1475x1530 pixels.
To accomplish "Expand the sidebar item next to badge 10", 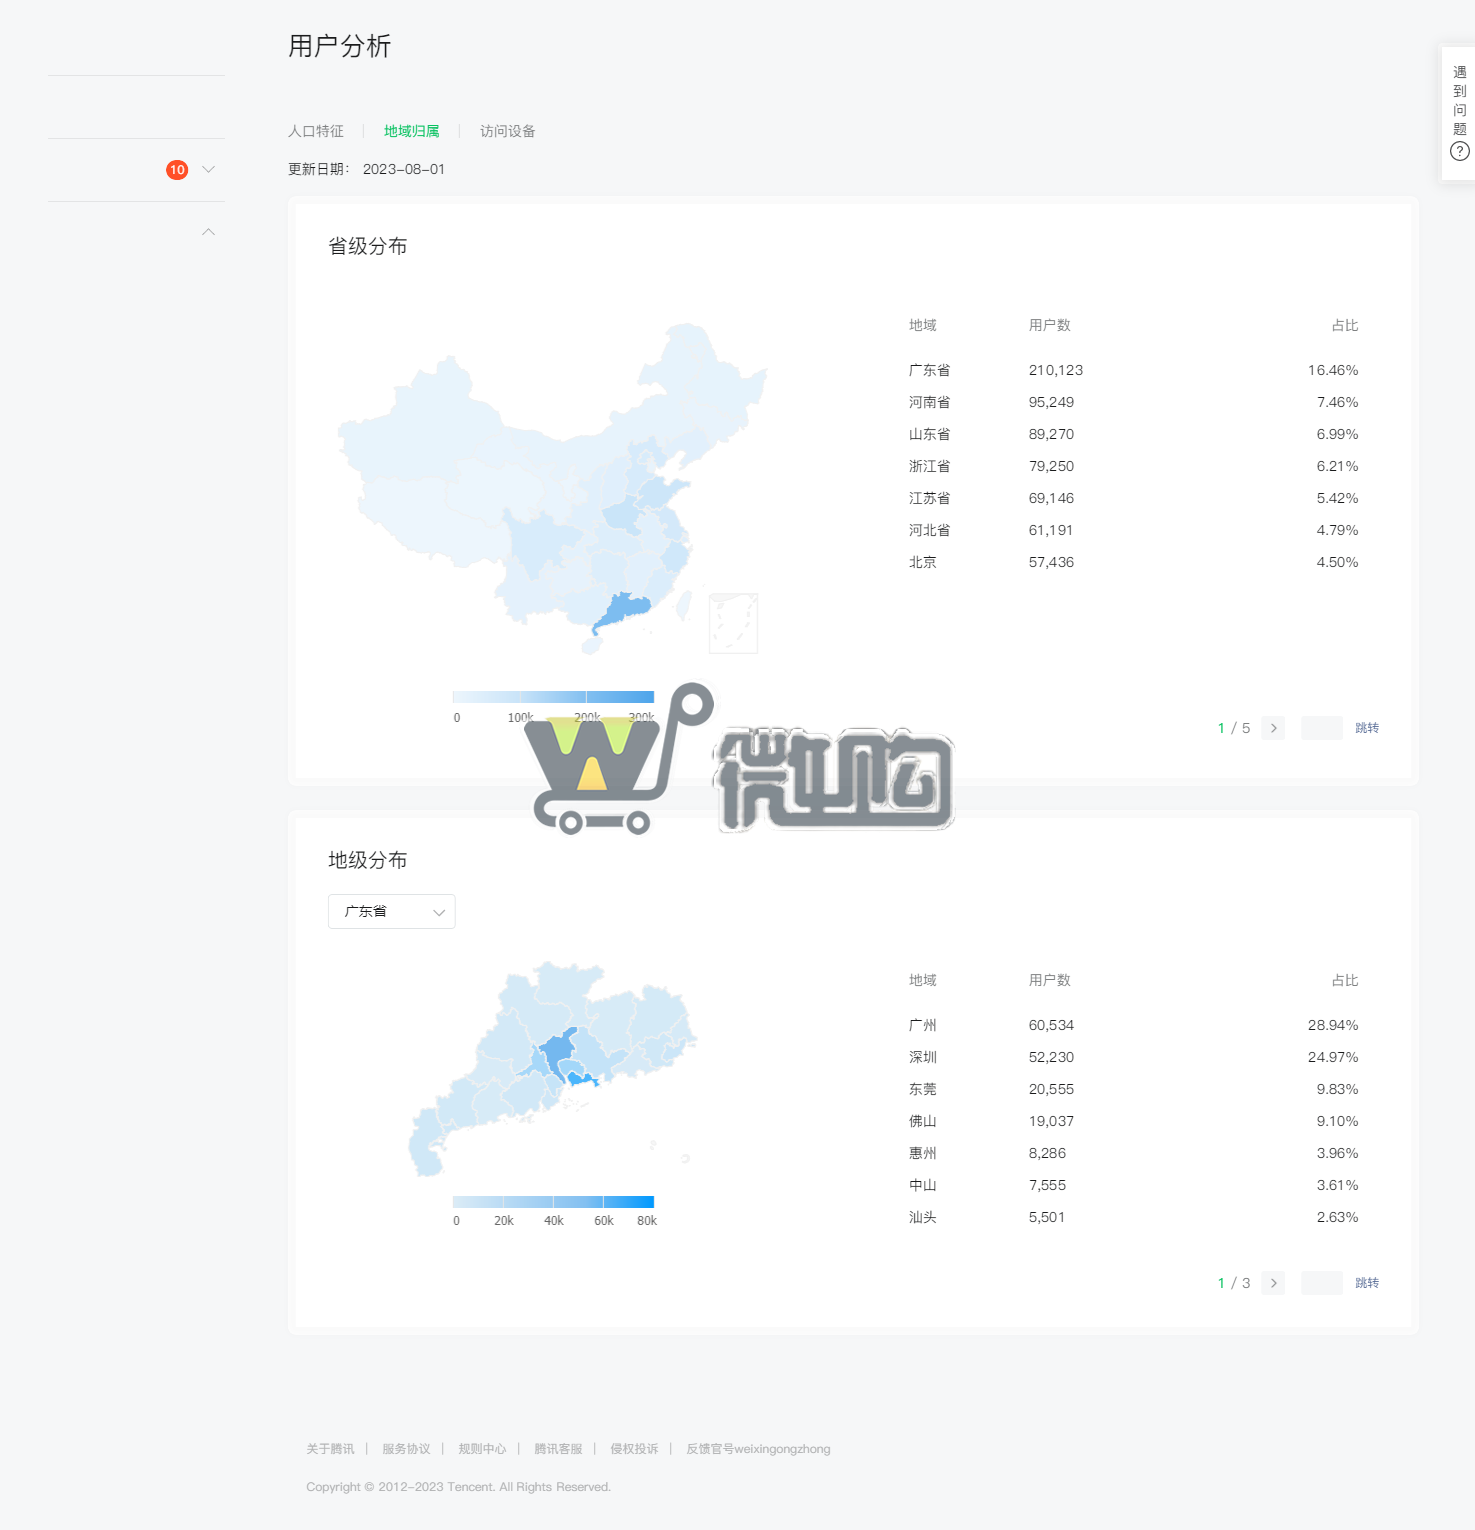I will pos(208,169).
